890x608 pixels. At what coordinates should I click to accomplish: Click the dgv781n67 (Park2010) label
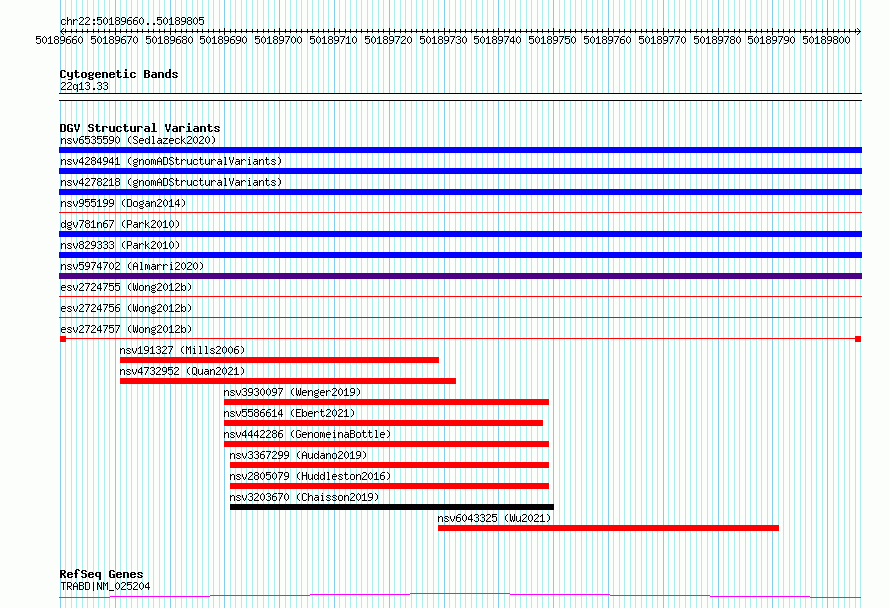tap(120, 224)
